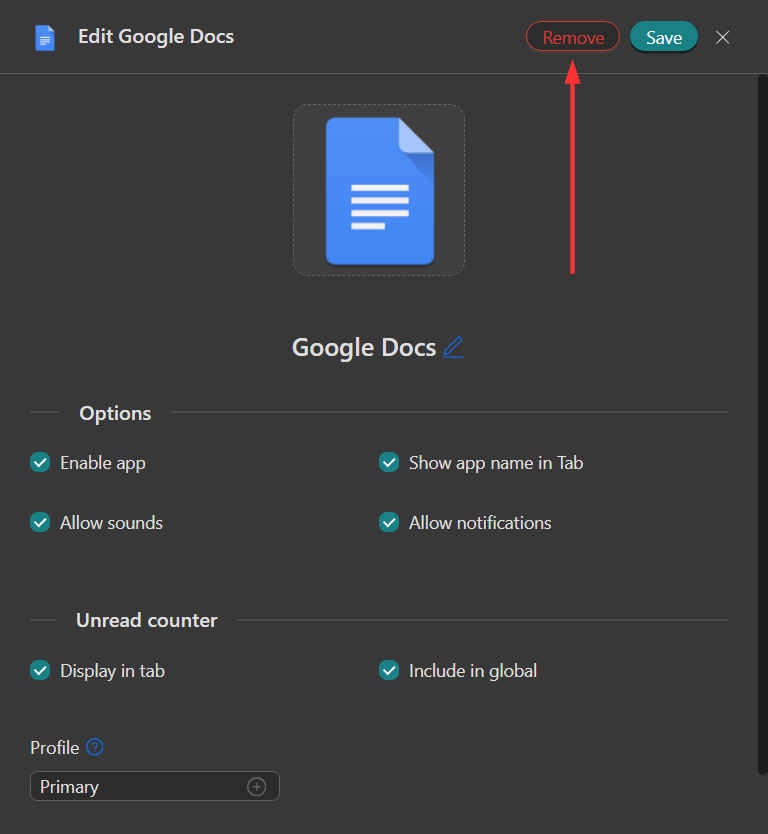Viewport: 768px width, 834px height.
Task: Uncheck Include in global checkbox
Action: [389, 671]
